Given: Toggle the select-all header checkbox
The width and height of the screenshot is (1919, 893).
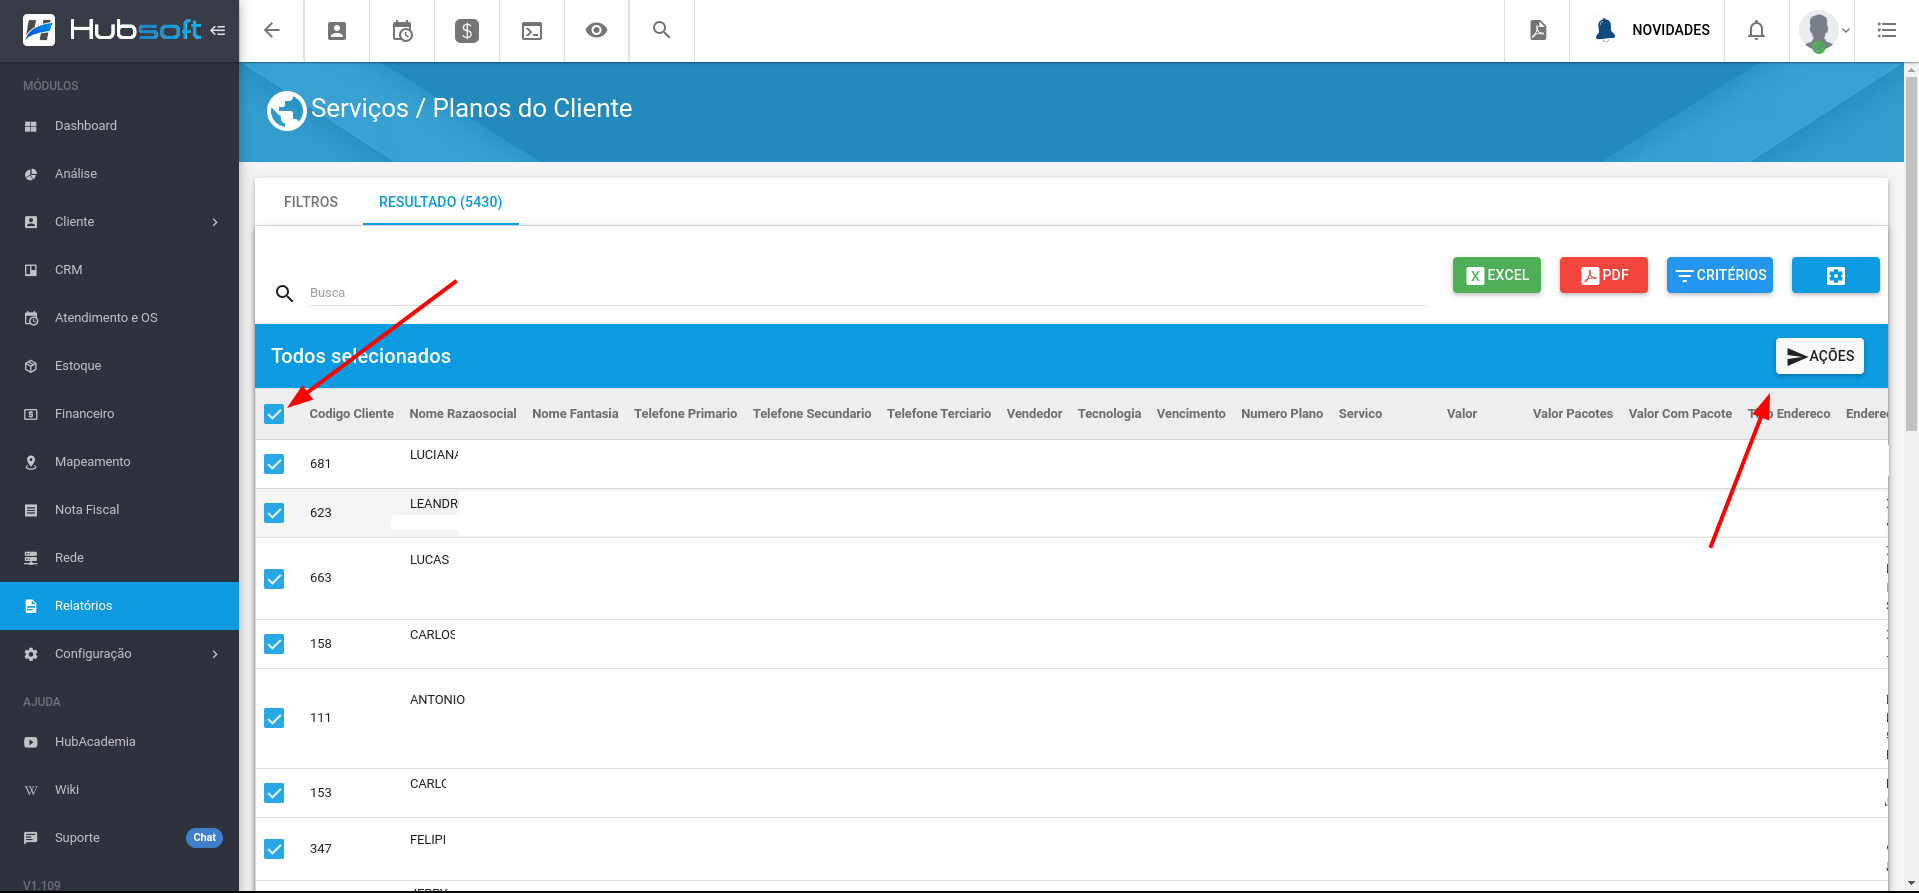Looking at the screenshot, I should (274, 414).
